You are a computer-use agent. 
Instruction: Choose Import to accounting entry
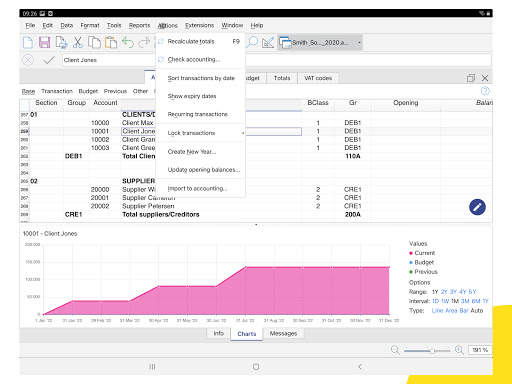point(200,188)
